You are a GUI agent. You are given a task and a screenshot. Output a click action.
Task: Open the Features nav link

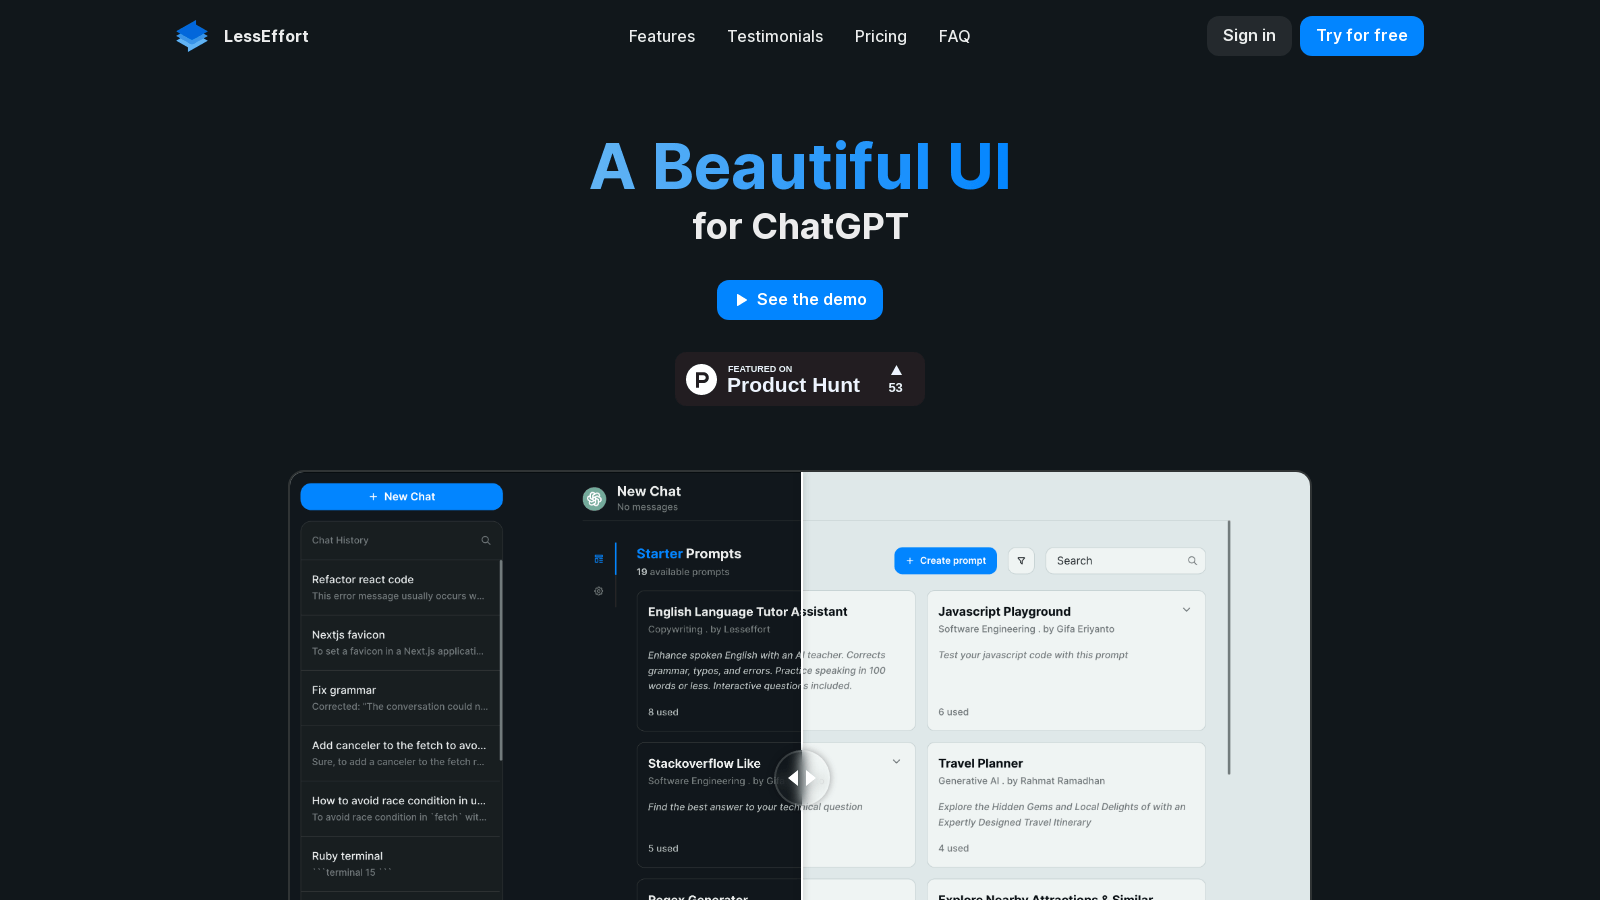(x=662, y=36)
